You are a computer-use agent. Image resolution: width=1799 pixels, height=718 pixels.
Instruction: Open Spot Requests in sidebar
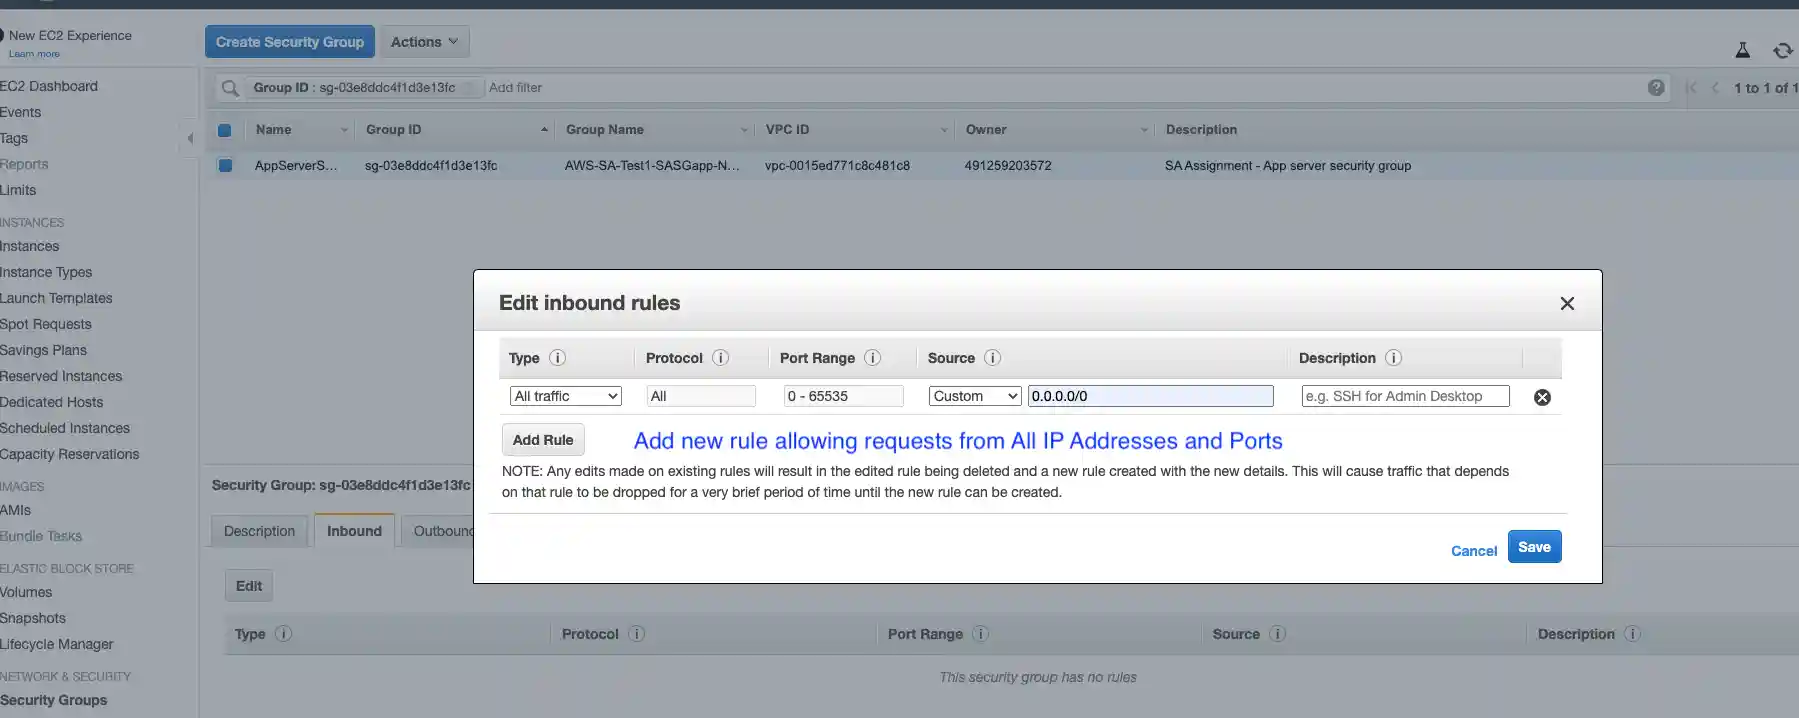(x=45, y=324)
